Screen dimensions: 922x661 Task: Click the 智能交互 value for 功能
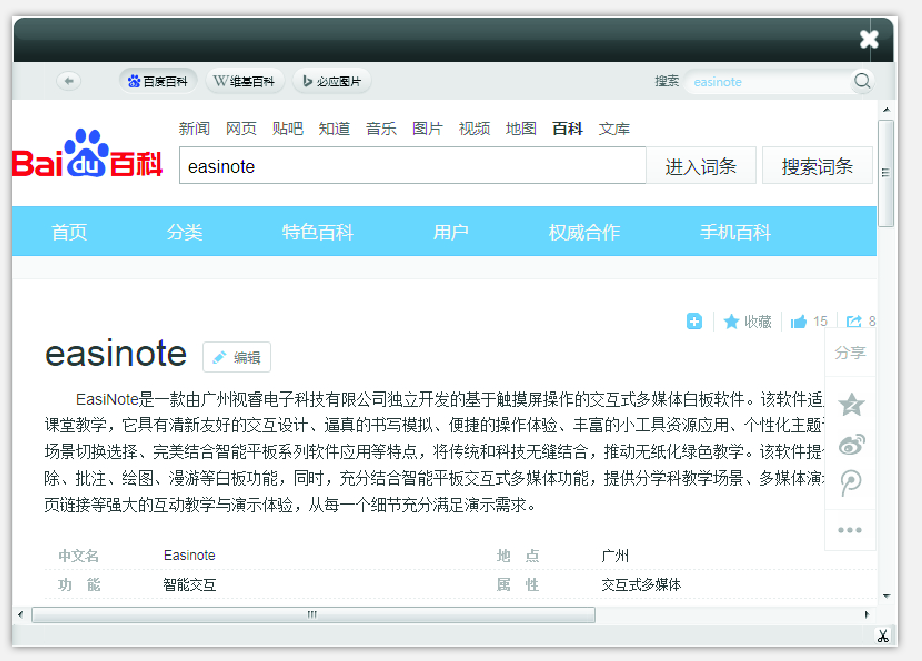pos(189,585)
